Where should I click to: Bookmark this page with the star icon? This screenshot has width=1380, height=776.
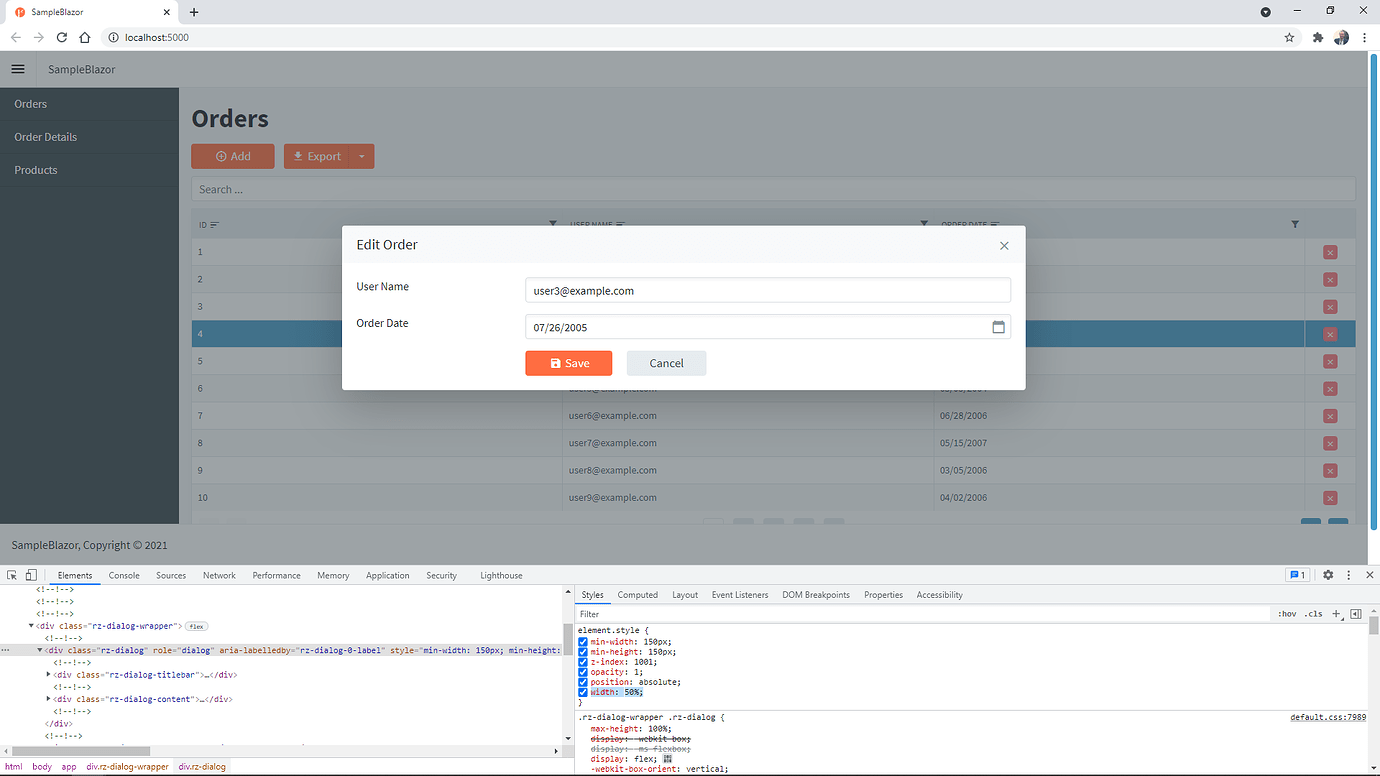1289,37
